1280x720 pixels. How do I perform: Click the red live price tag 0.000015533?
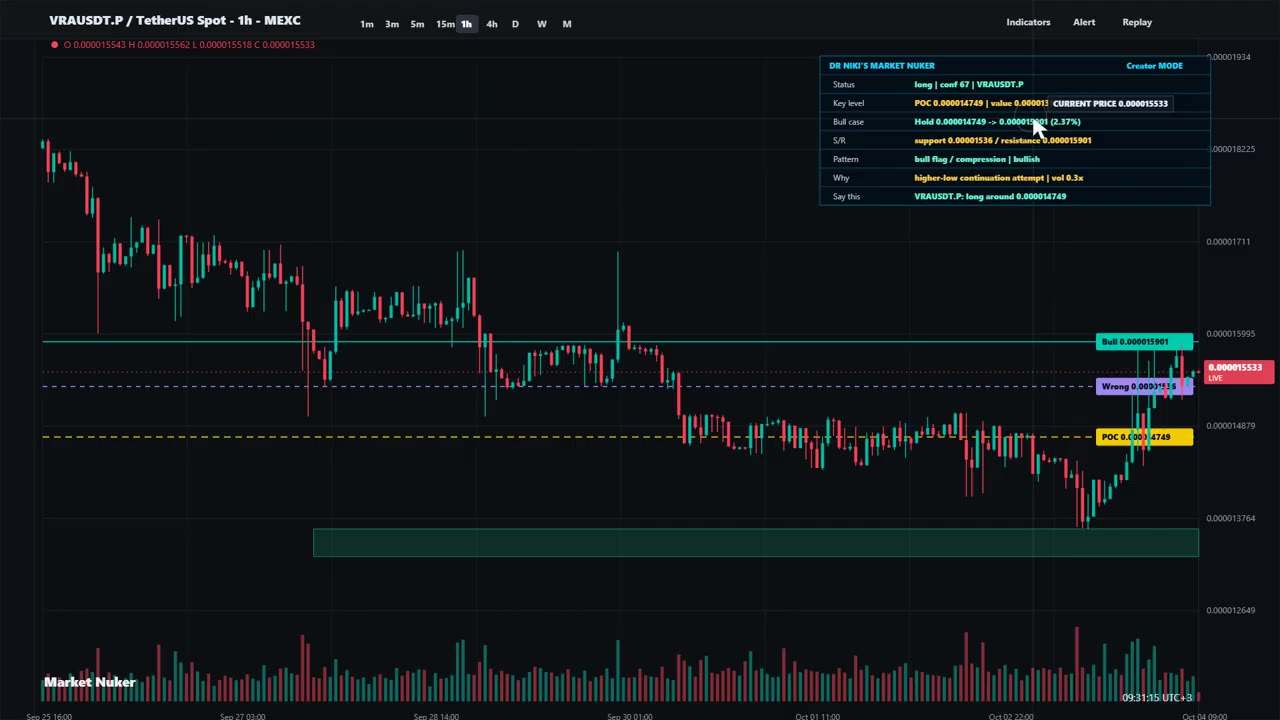[x=1239, y=372]
